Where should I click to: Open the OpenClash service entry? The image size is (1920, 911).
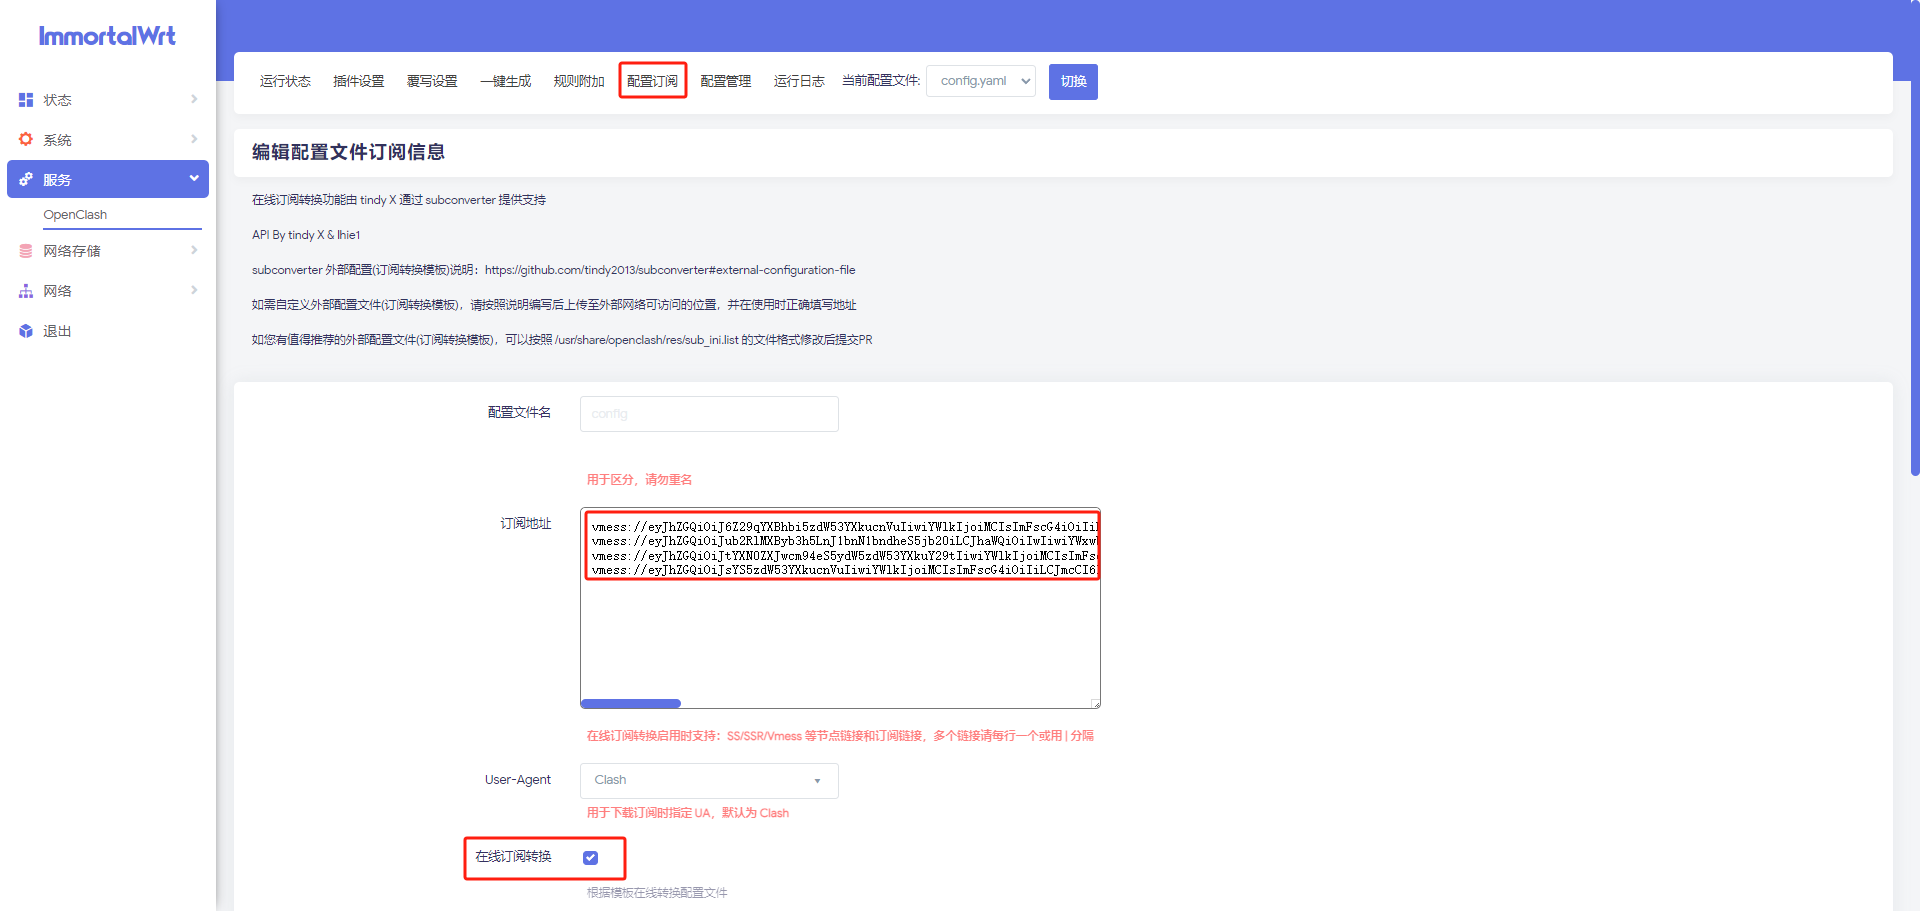(x=76, y=214)
